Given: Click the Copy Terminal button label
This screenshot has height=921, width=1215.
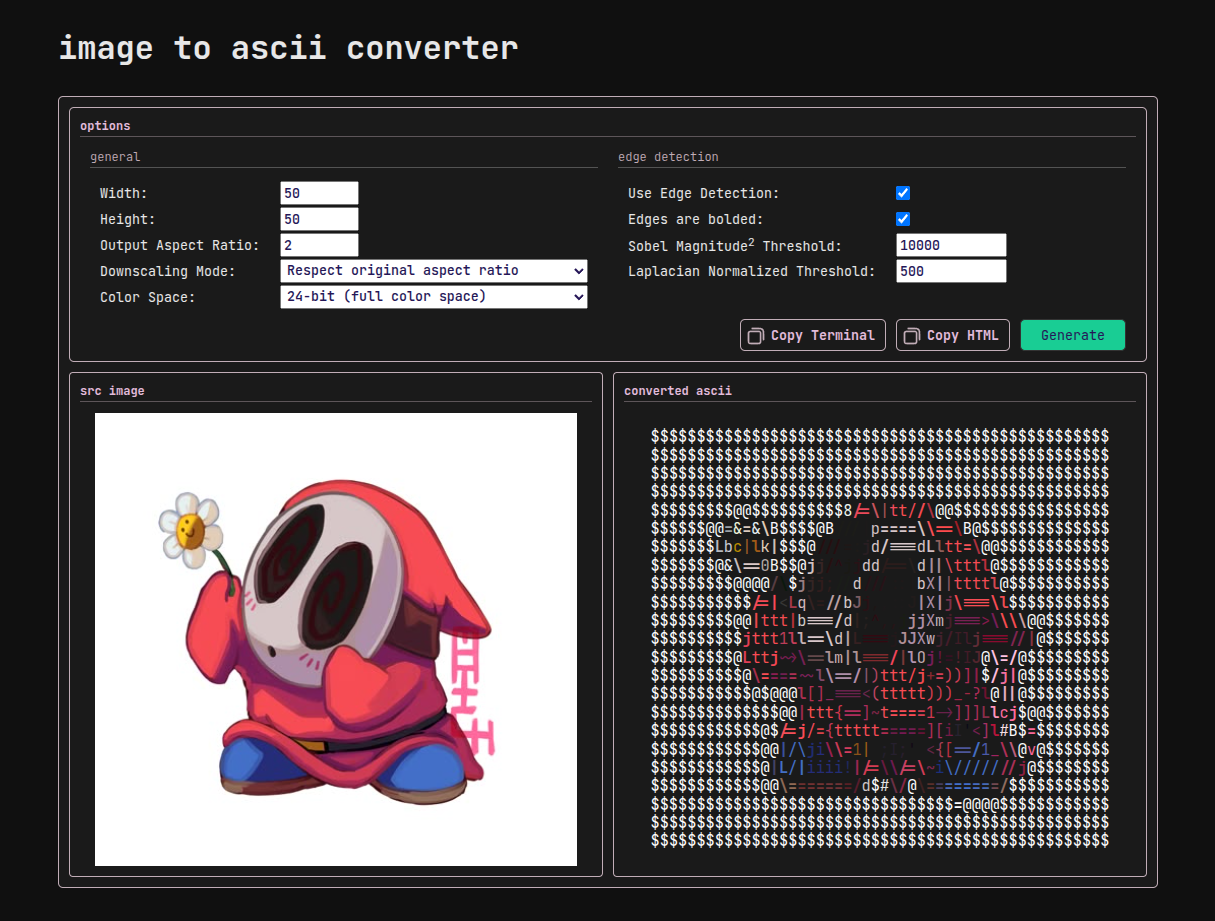Looking at the screenshot, I should 822,336.
